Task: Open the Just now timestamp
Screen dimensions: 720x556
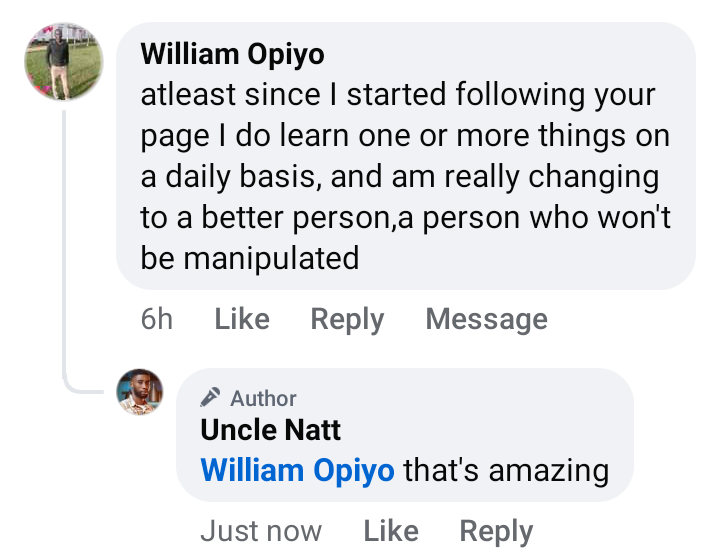Action: 261,531
